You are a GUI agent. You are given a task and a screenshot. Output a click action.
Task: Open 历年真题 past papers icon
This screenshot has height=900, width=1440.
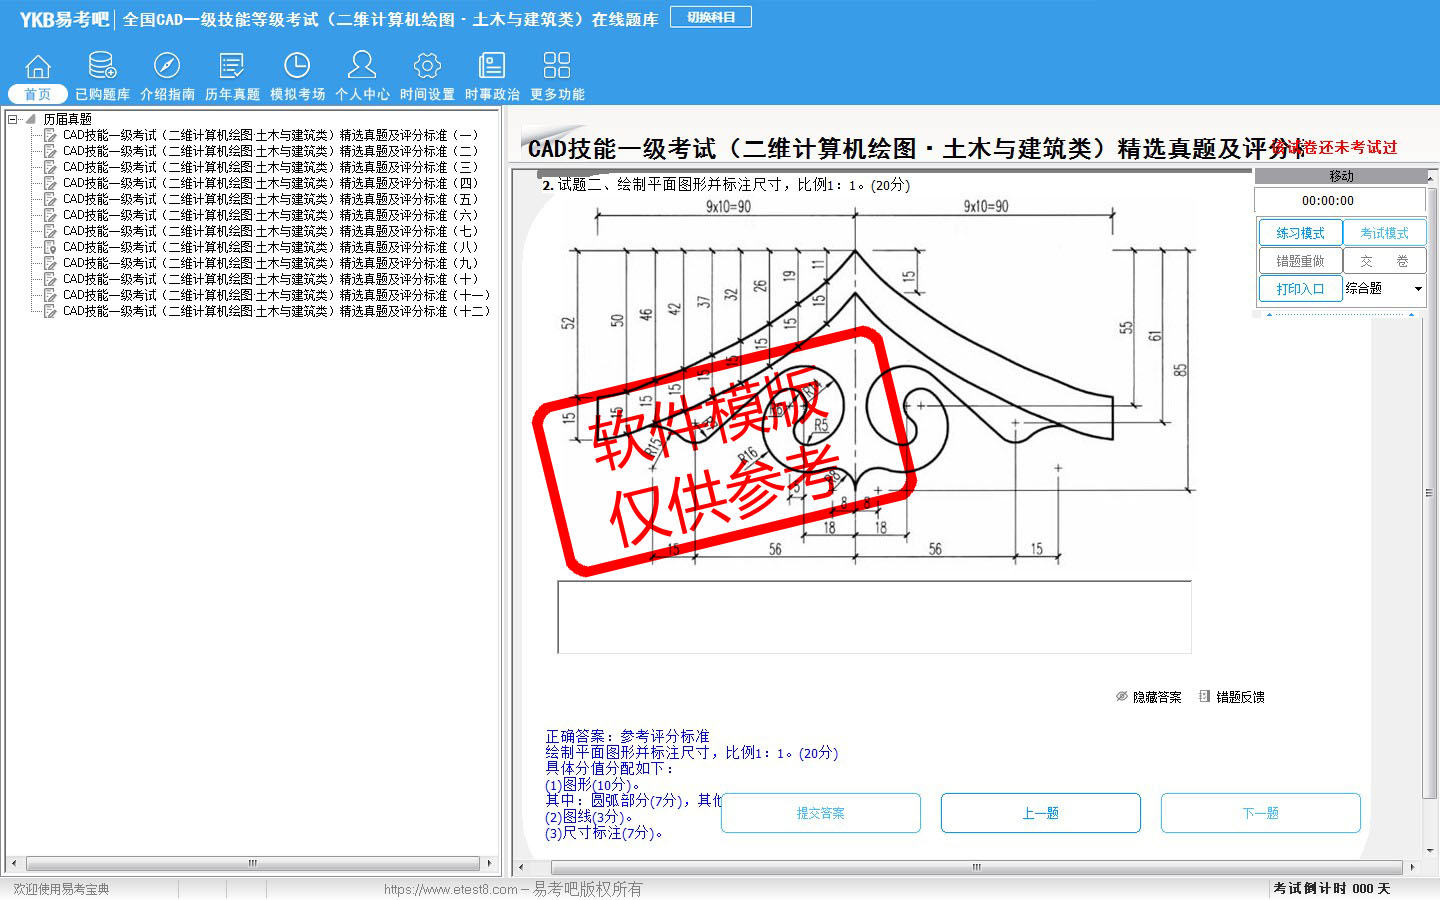click(x=232, y=67)
